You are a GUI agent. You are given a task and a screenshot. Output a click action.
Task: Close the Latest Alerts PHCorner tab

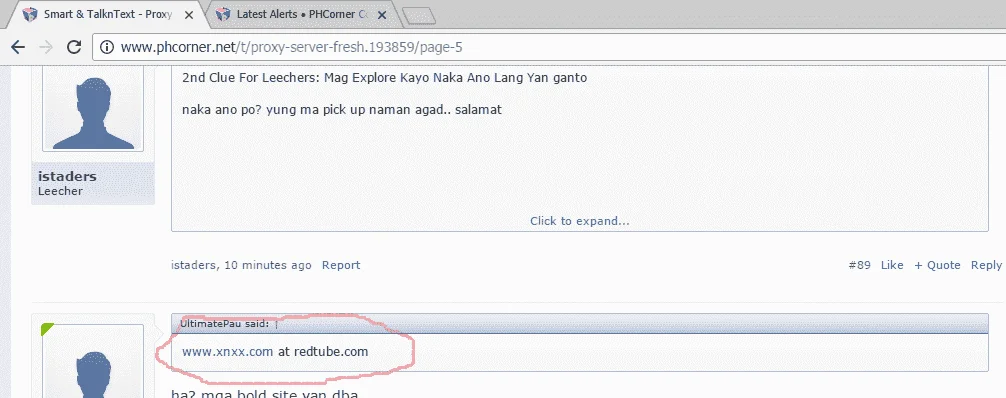382,15
